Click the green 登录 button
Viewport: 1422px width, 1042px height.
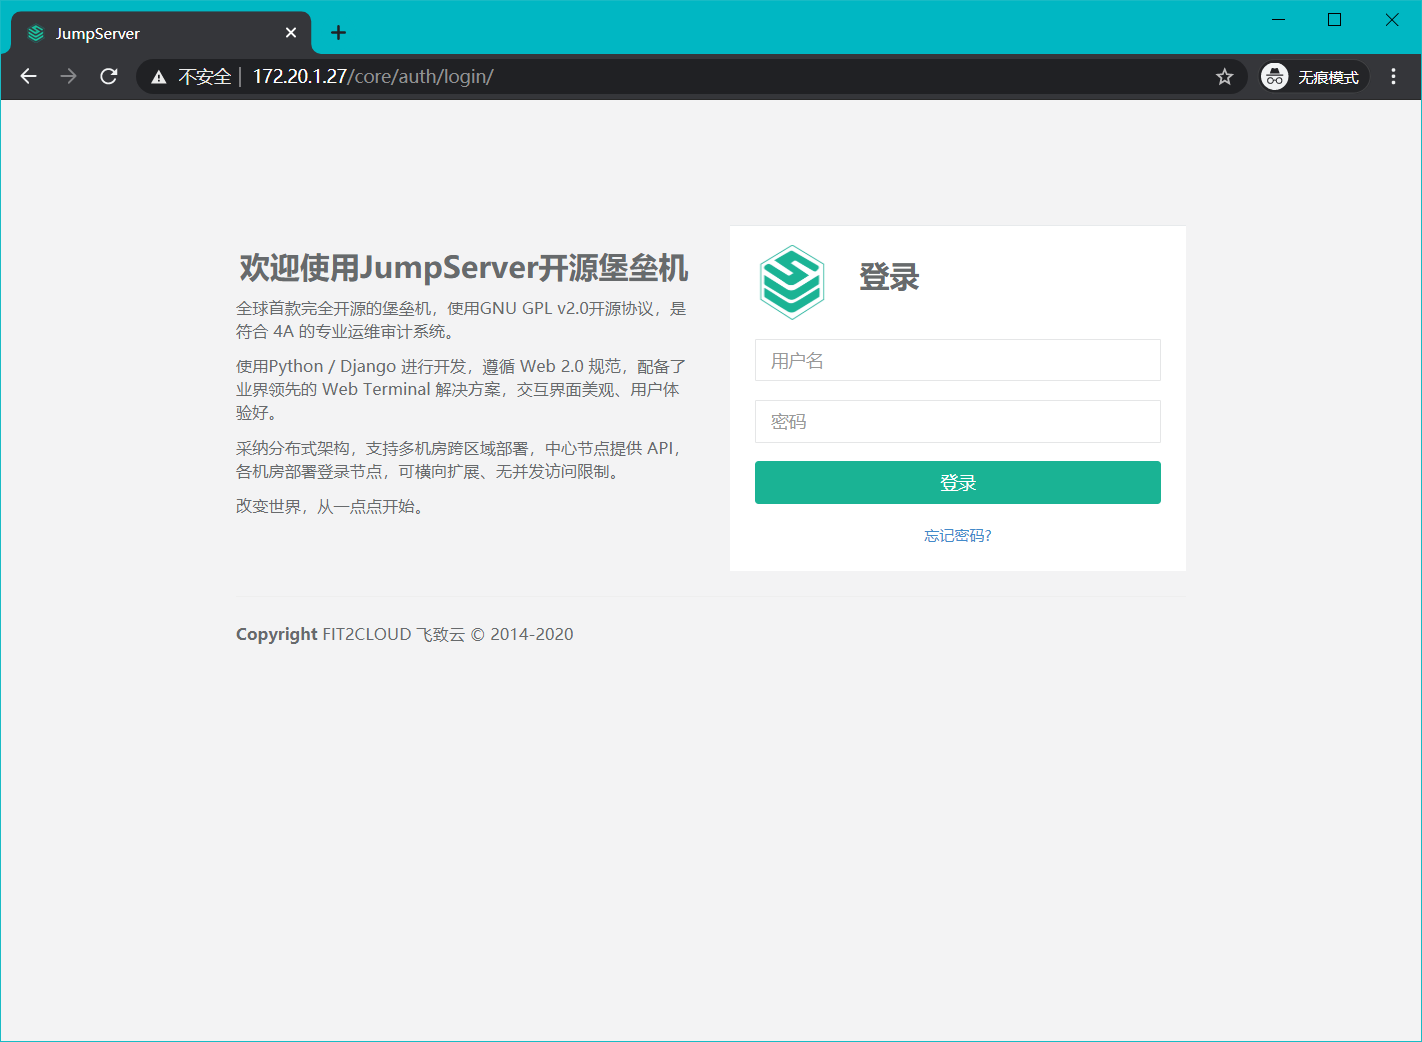(958, 482)
